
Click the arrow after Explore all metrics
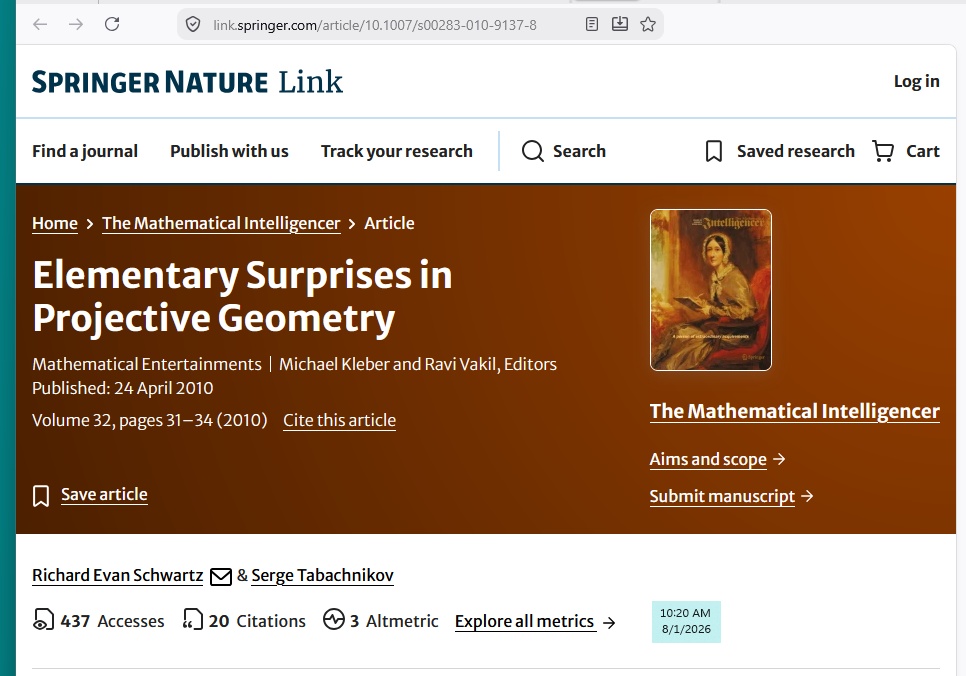pos(609,623)
